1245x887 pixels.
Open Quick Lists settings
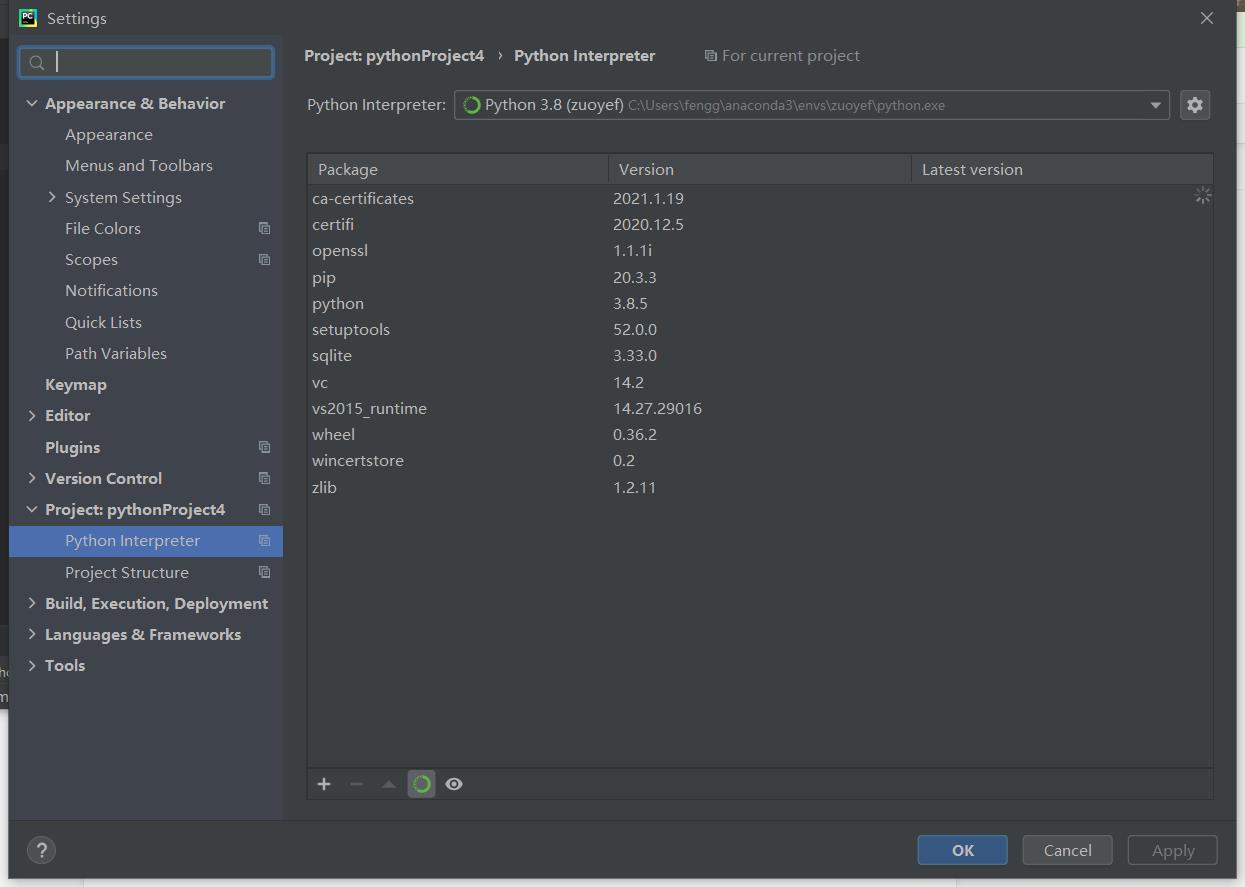click(103, 322)
